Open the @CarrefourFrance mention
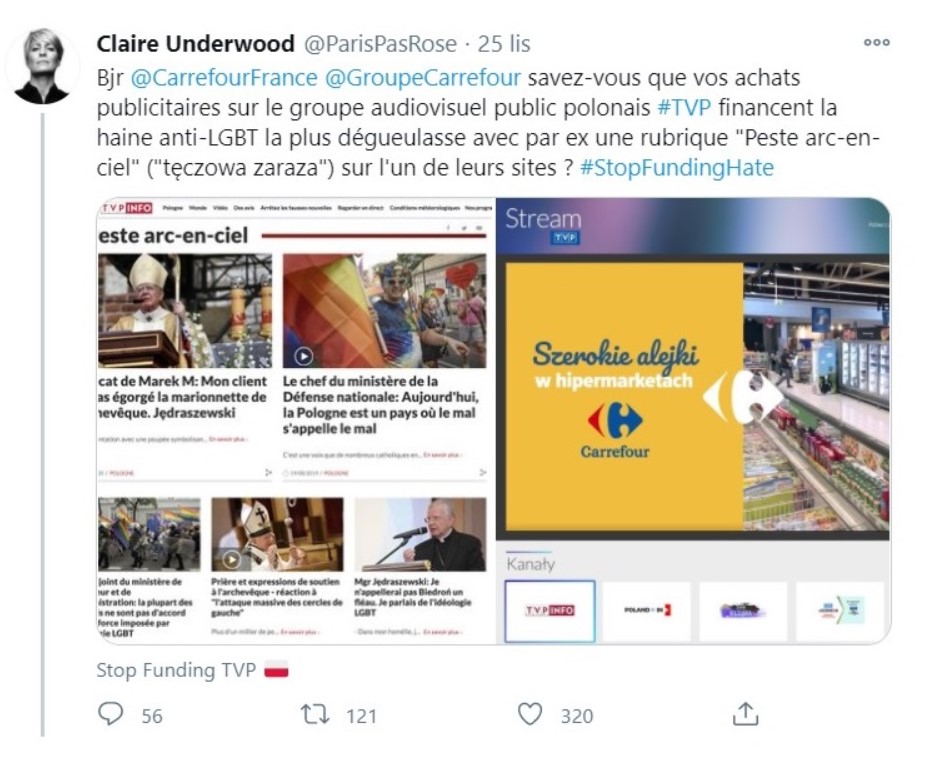Screen dimensions: 935x773 (x=224, y=78)
